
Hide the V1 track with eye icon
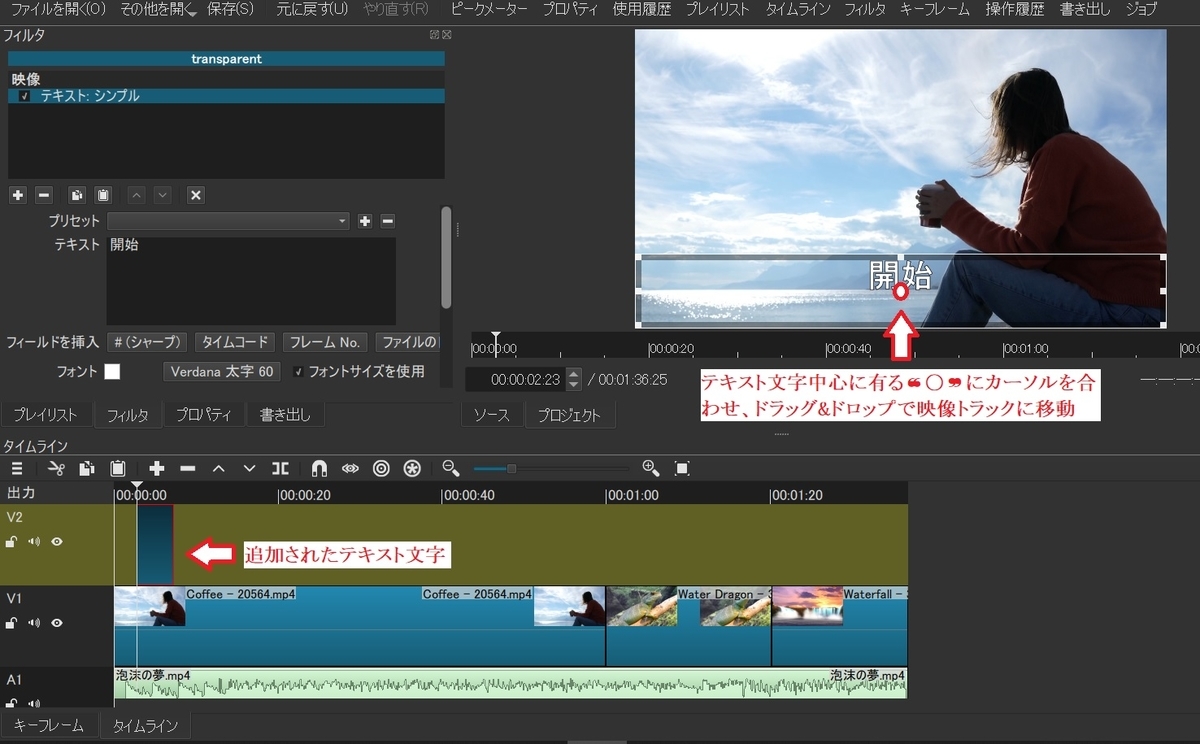pyautogui.click(x=57, y=623)
